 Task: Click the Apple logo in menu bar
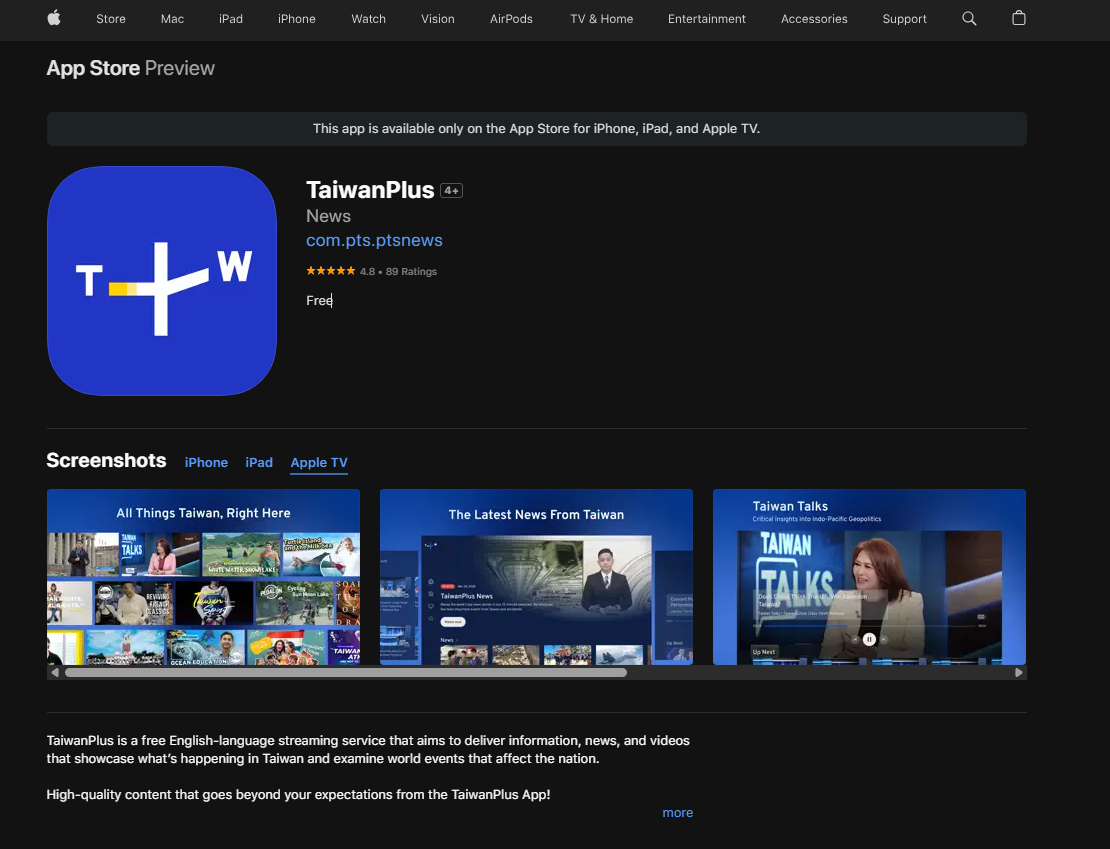coord(54,18)
